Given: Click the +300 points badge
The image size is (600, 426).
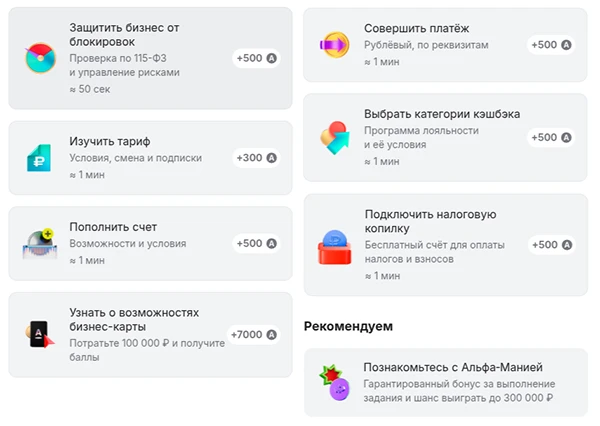Looking at the screenshot, I should pos(256,158).
